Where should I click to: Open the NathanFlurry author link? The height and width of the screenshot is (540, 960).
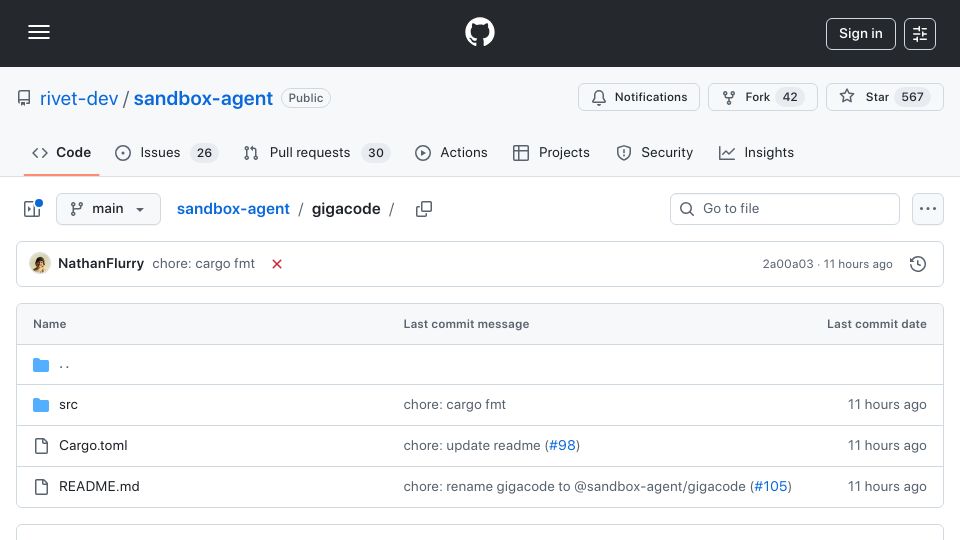click(x=101, y=263)
